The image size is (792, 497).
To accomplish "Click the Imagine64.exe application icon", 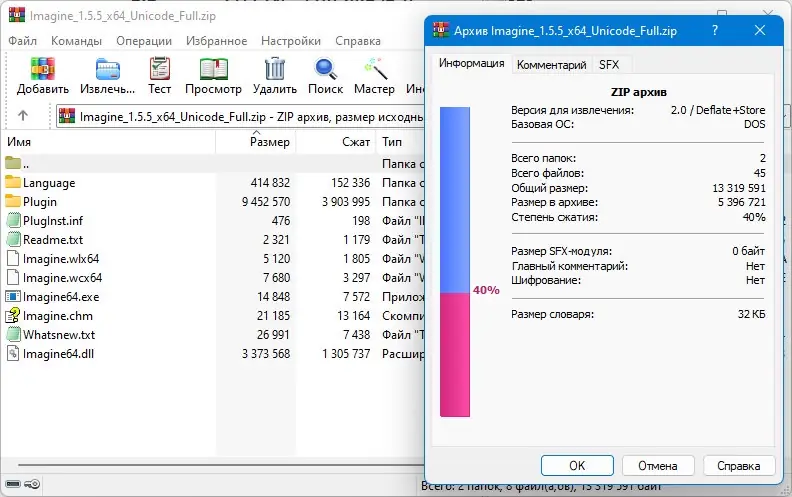I will click(x=13, y=296).
